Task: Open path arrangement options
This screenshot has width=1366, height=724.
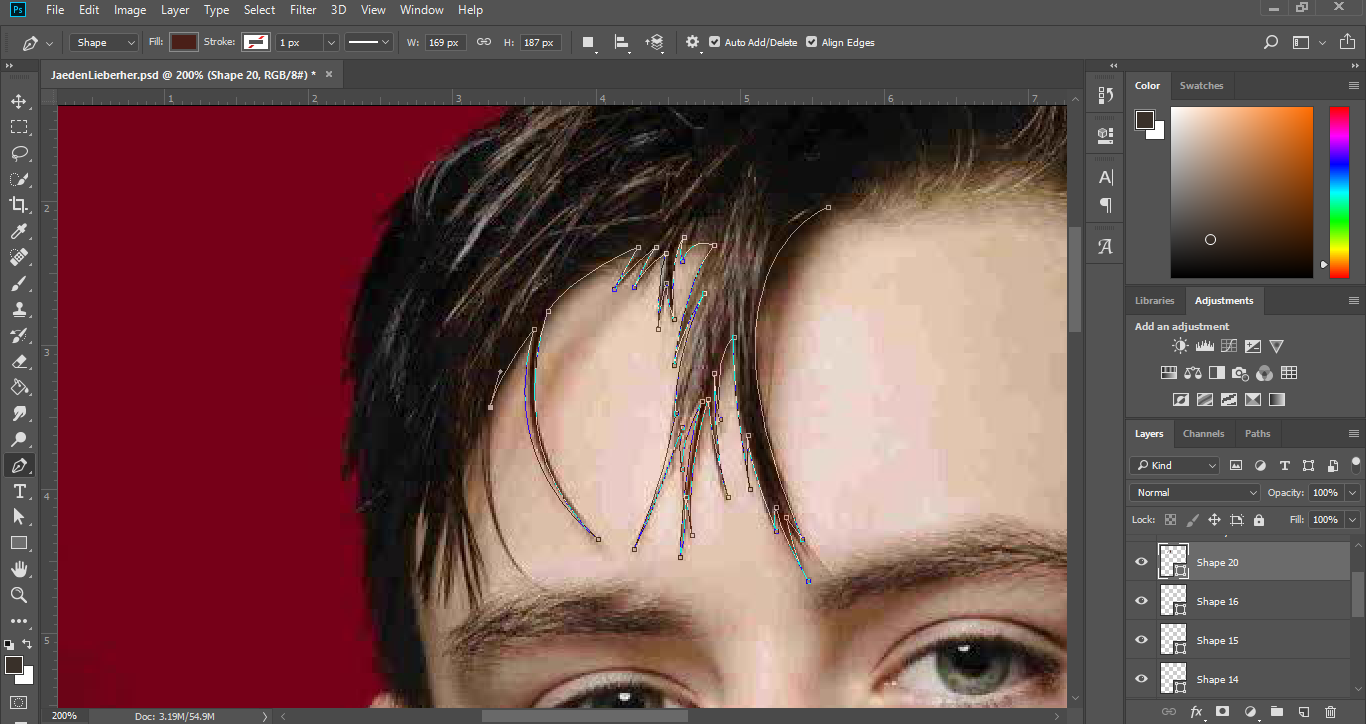Action: [655, 43]
